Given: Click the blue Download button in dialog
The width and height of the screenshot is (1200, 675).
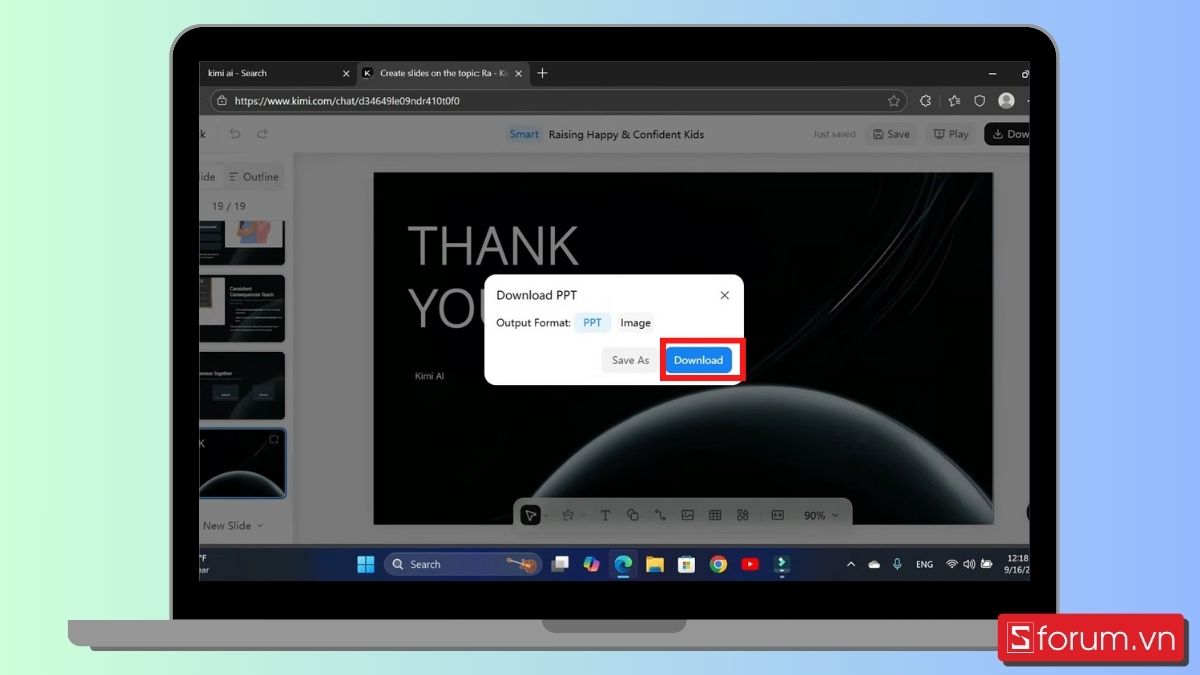Looking at the screenshot, I should pos(698,360).
